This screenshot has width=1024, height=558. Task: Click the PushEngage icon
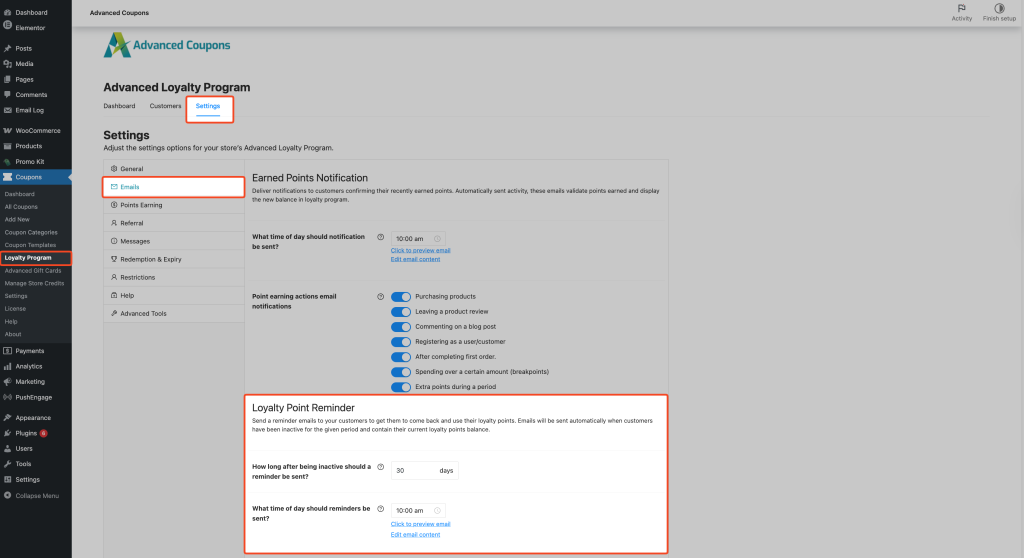pyautogui.click(x=8, y=397)
